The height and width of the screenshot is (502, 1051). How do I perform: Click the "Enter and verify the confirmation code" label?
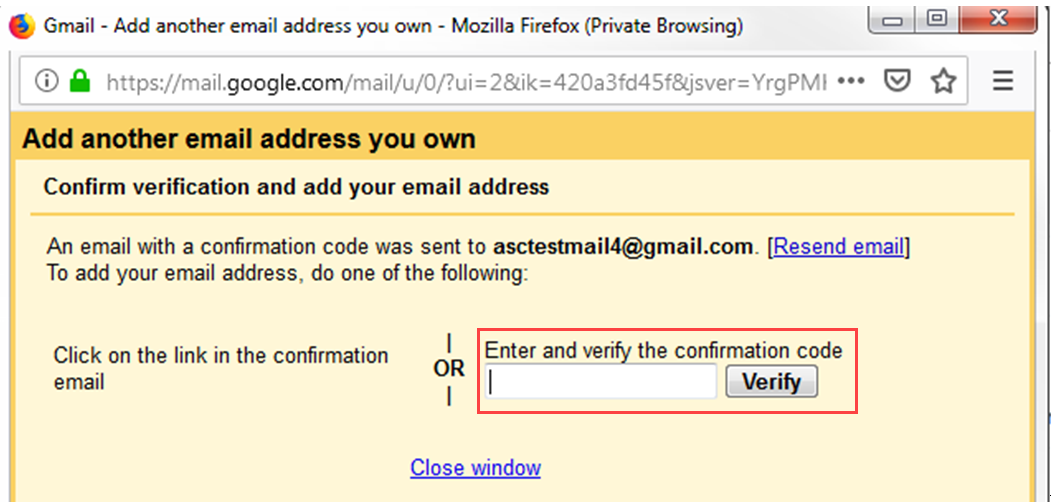(x=663, y=350)
